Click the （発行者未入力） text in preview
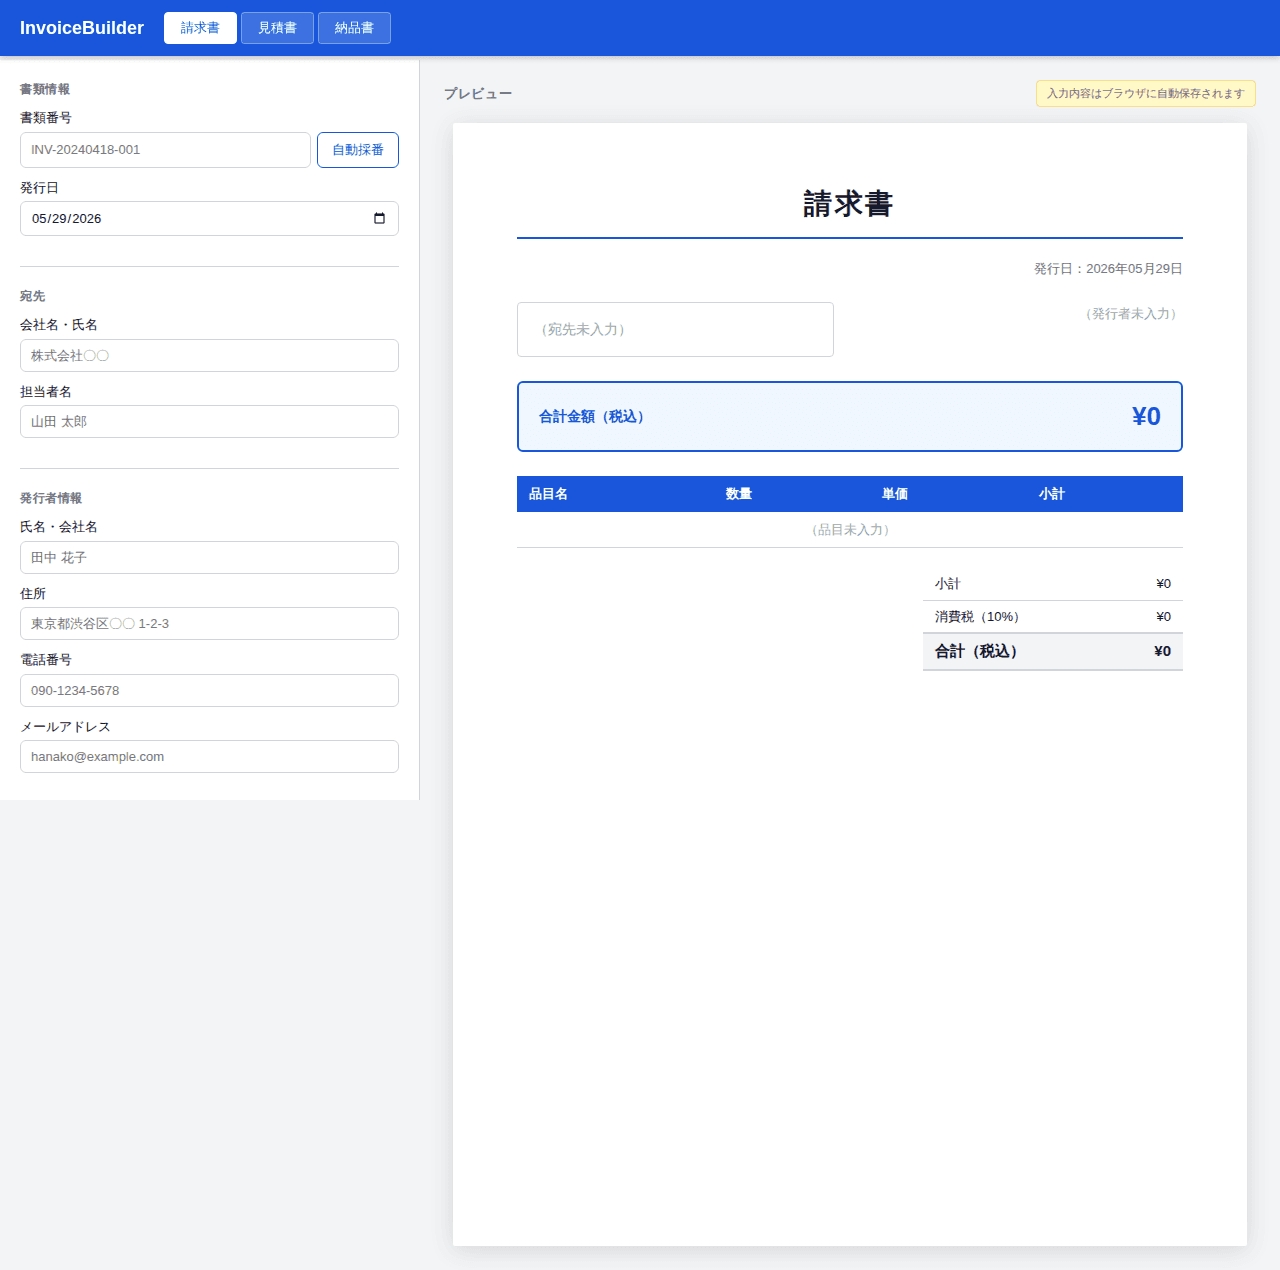 [1131, 314]
